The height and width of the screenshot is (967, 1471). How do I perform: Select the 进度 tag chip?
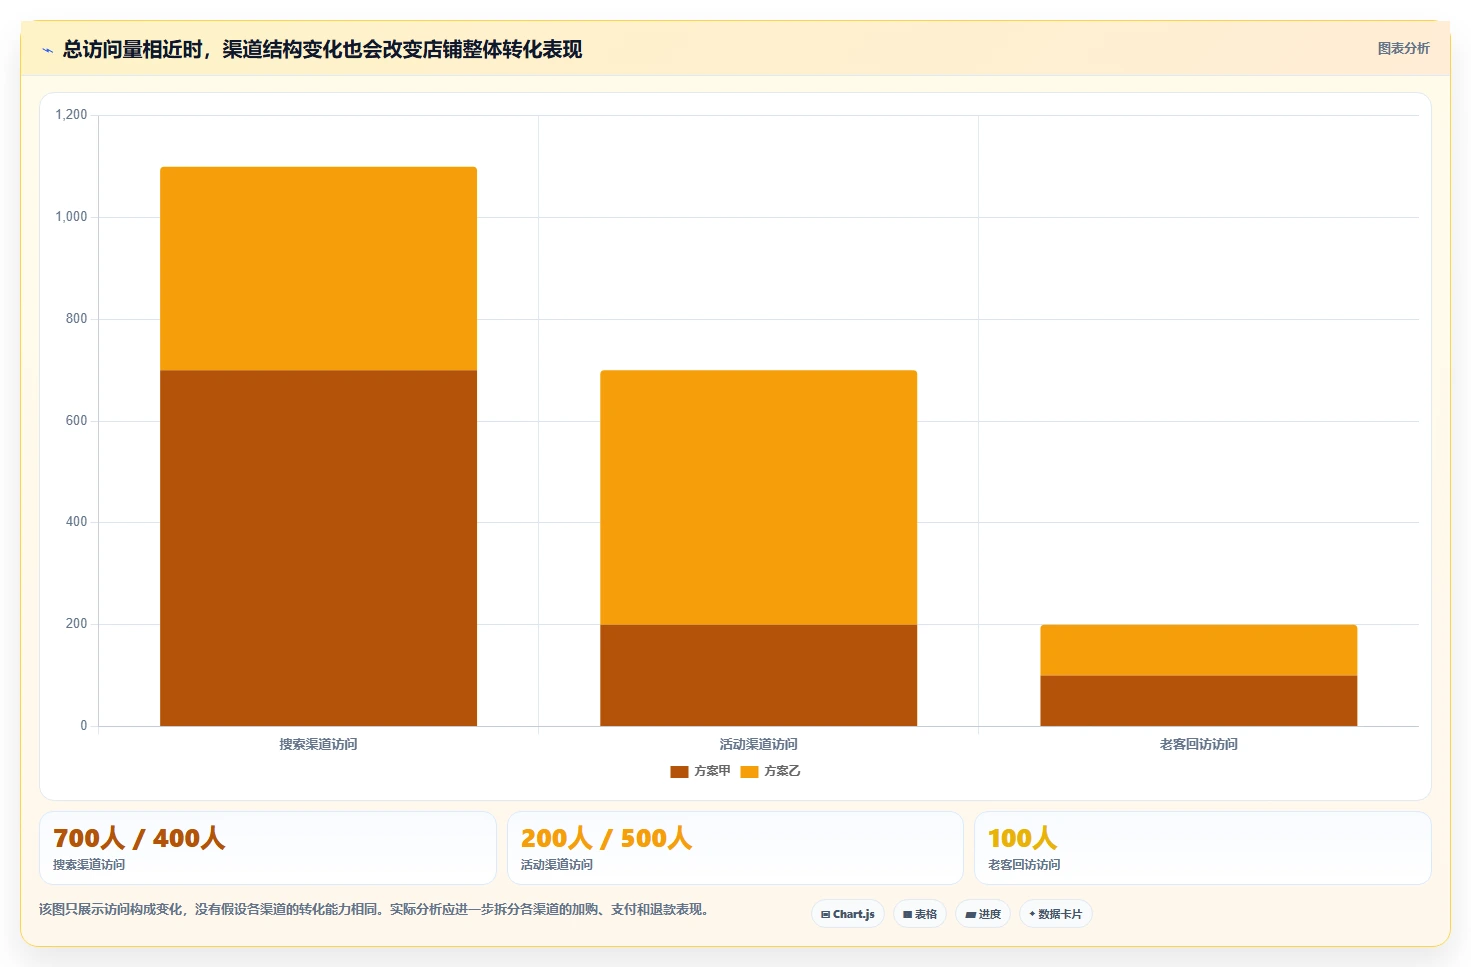(983, 914)
